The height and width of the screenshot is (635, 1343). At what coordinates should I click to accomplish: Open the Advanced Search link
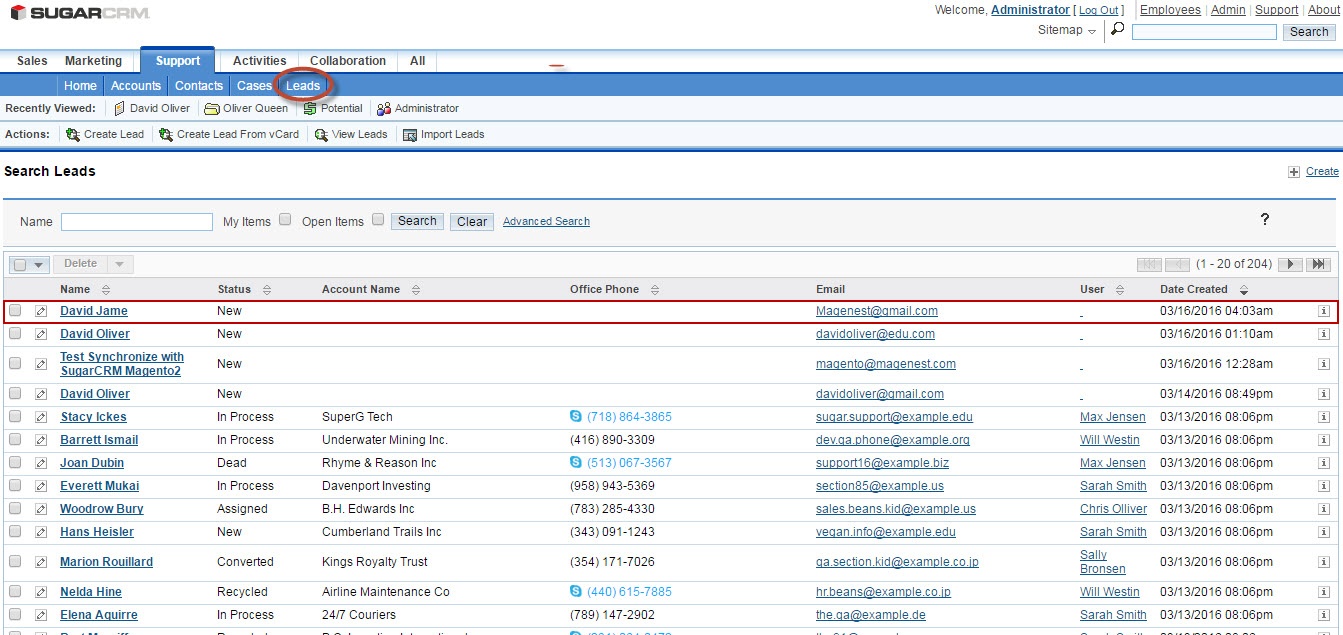point(546,221)
